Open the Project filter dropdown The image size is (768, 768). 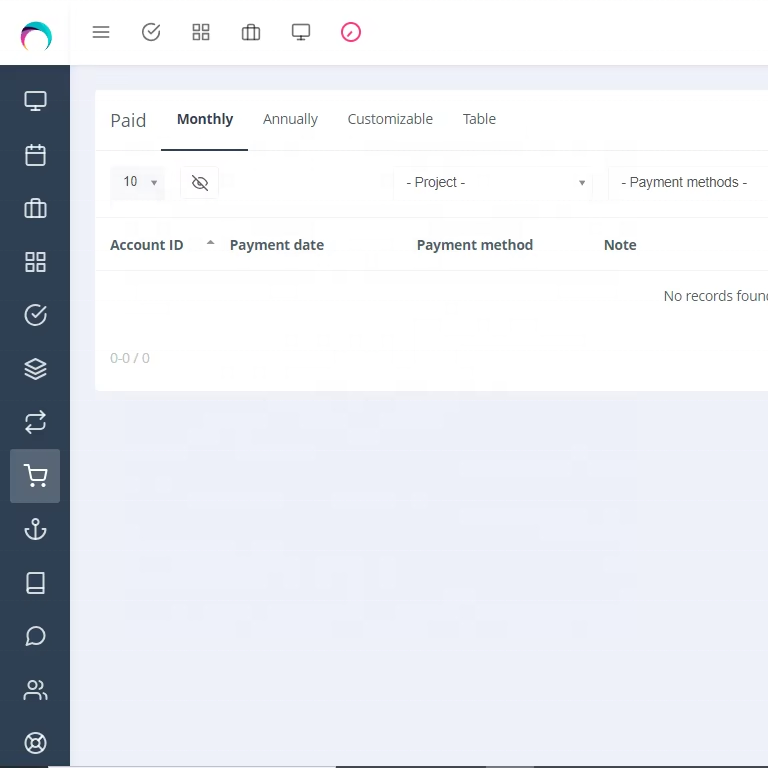494,183
